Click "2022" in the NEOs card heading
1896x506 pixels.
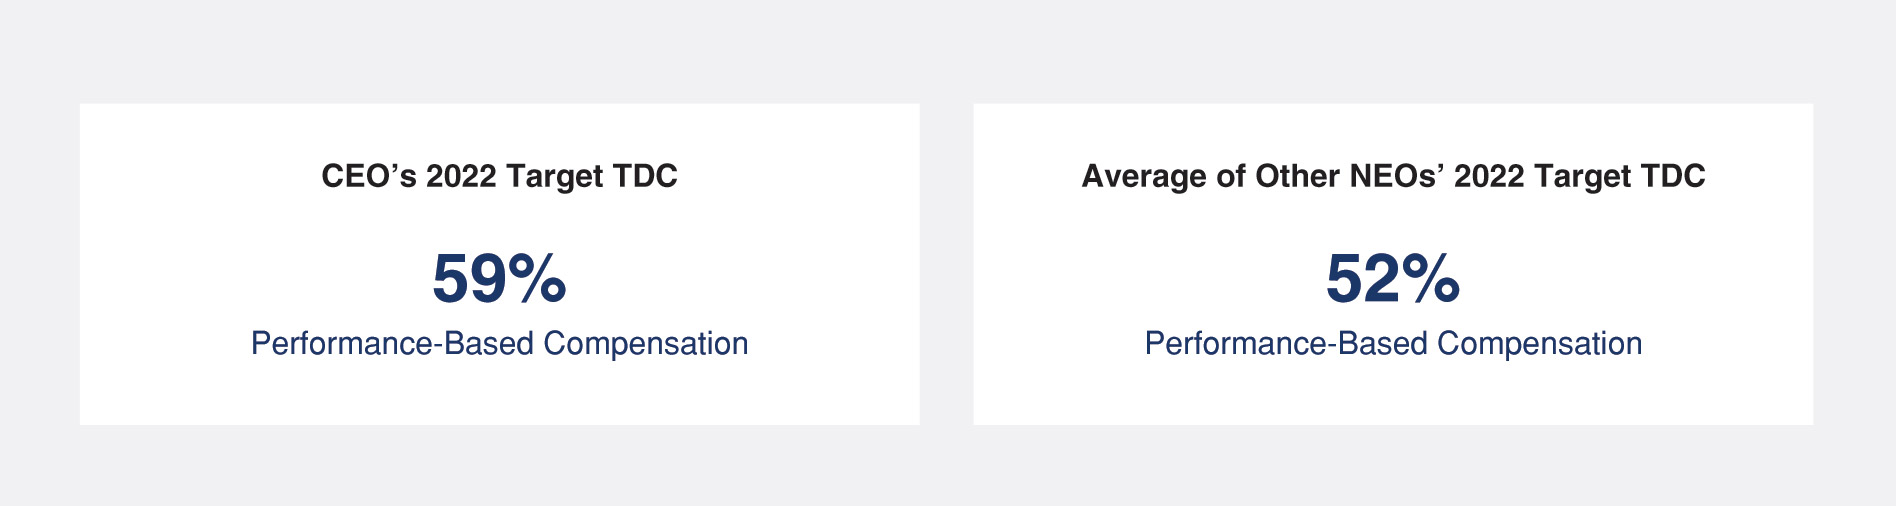tap(1489, 176)
